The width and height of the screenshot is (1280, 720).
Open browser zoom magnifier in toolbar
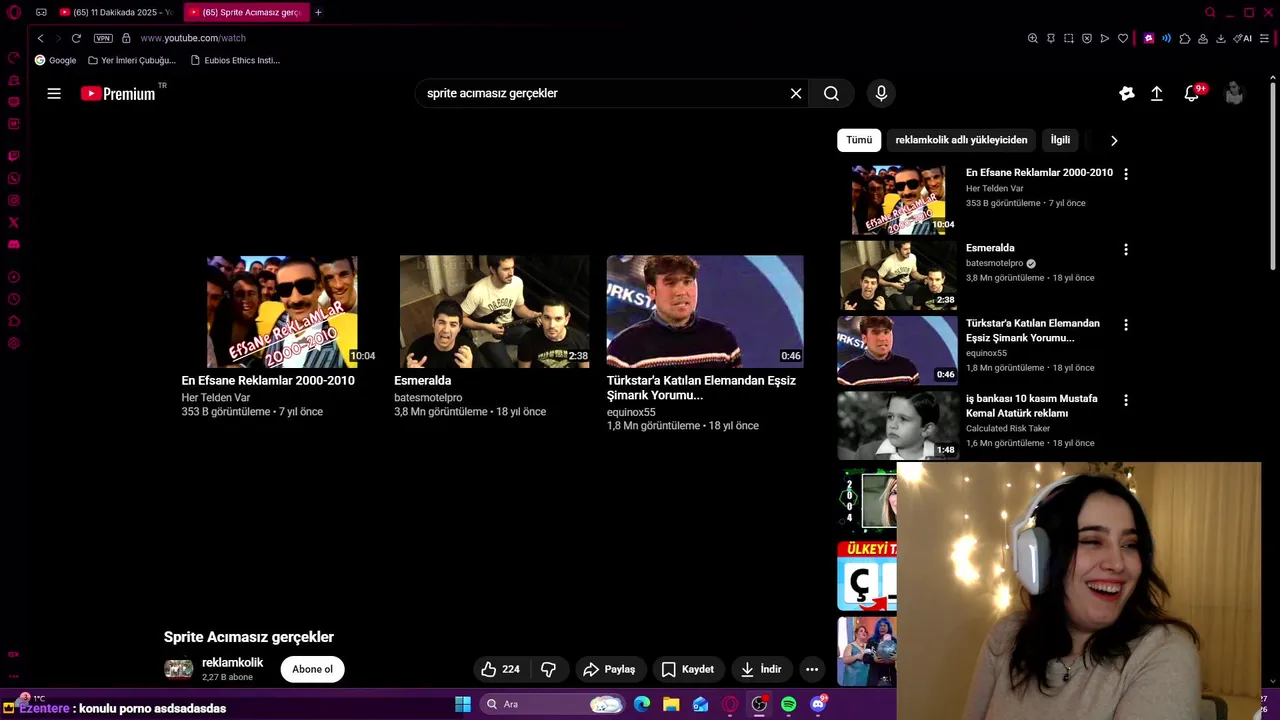click(1033, 38)
